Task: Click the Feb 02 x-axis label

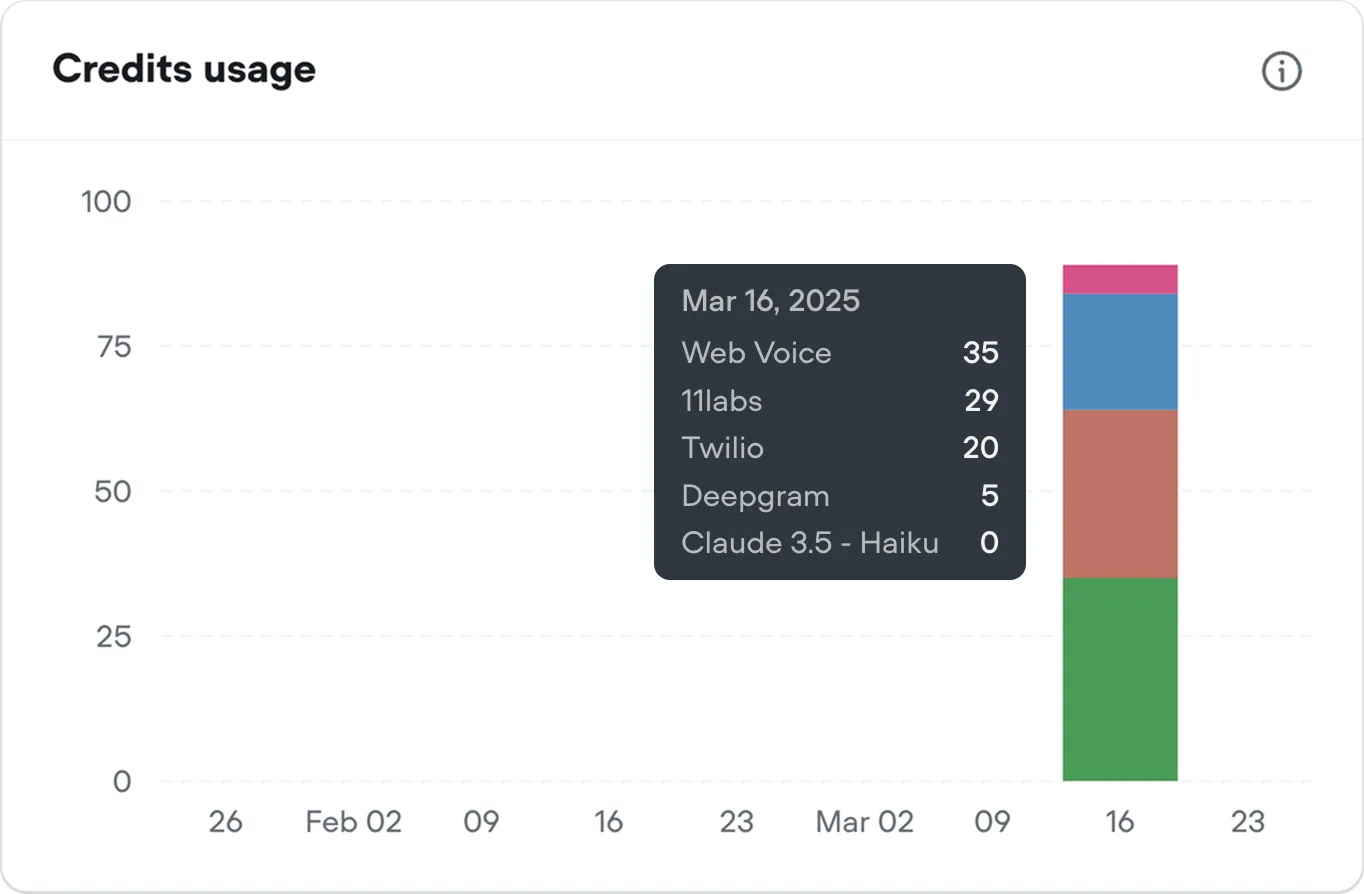Action: 353,822
